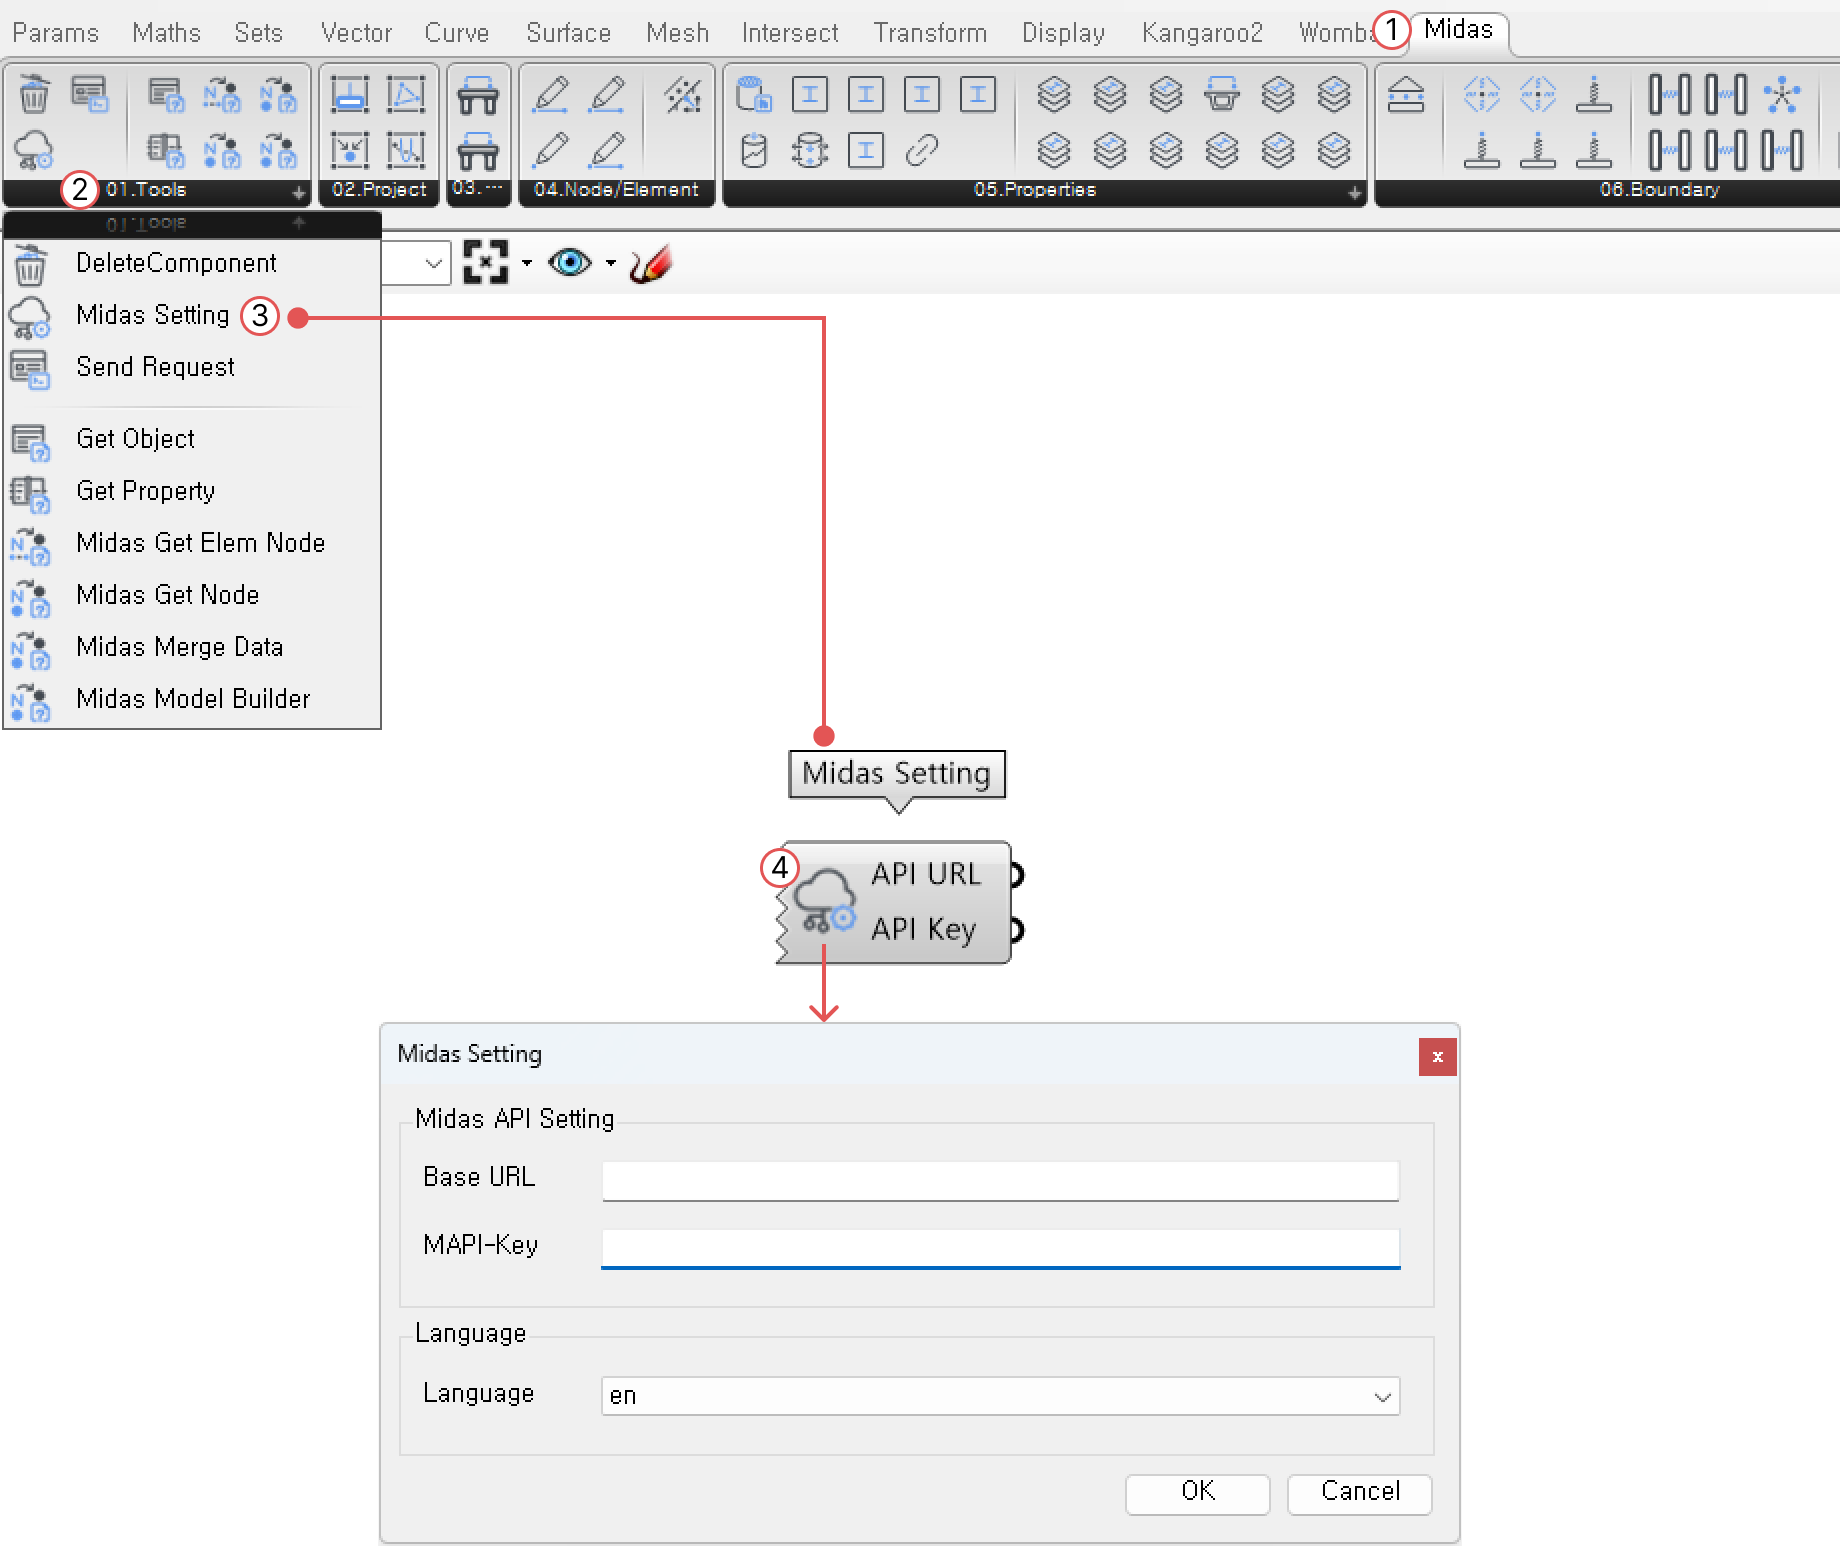The image size is (1840, 1546).
Task: Click the API Key output grip
Action: tap(1017, 930)
